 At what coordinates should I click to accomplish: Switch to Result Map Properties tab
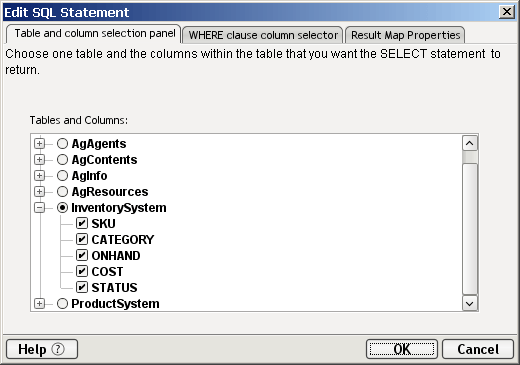pos(405,35)
